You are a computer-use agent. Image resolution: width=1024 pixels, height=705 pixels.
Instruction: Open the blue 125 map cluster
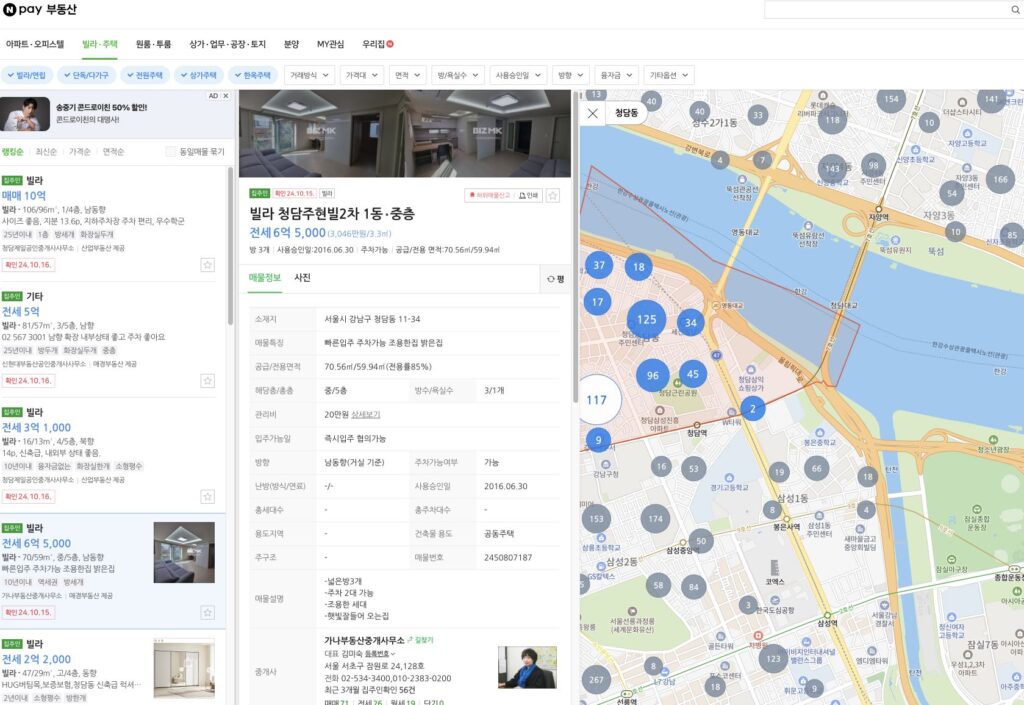(646, 319)
